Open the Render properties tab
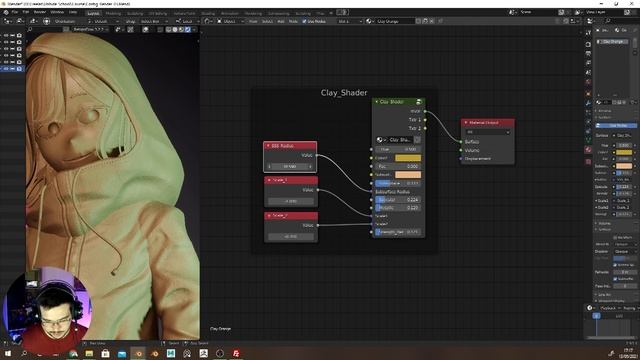640x360 pixels. coord(588,44)
